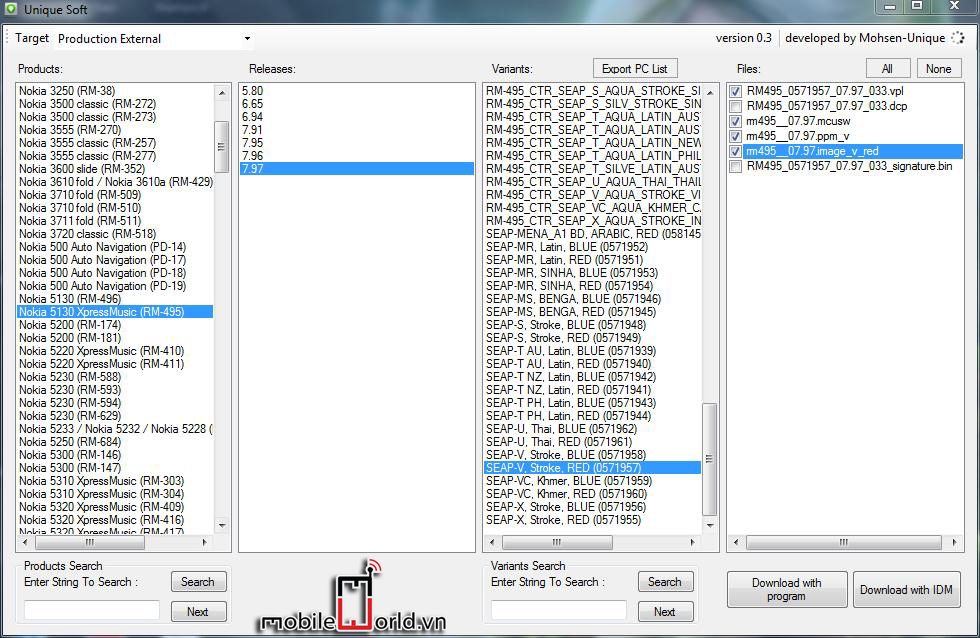The width and height of the screenshot is (980, 638).
Task: Click Next button in Products Search
Action: (198, 612)
